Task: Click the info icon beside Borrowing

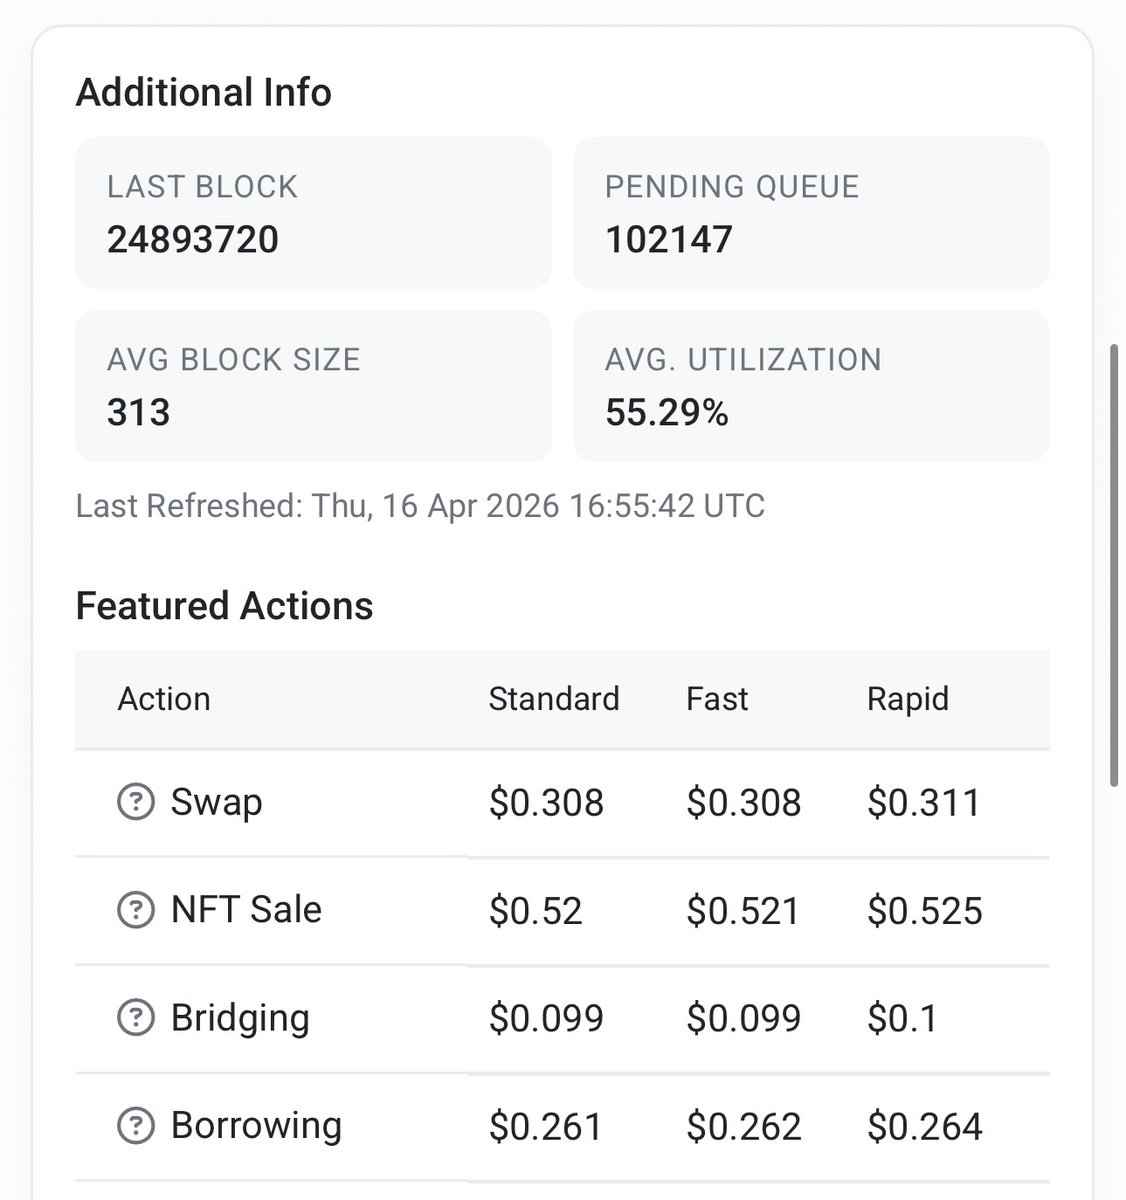Action: point(136,1126)
